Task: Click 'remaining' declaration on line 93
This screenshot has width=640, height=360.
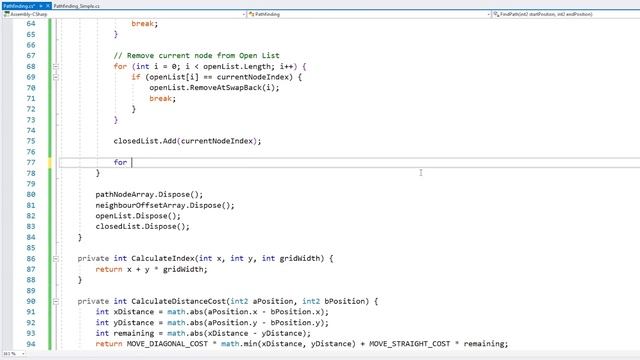Action: 133,333
